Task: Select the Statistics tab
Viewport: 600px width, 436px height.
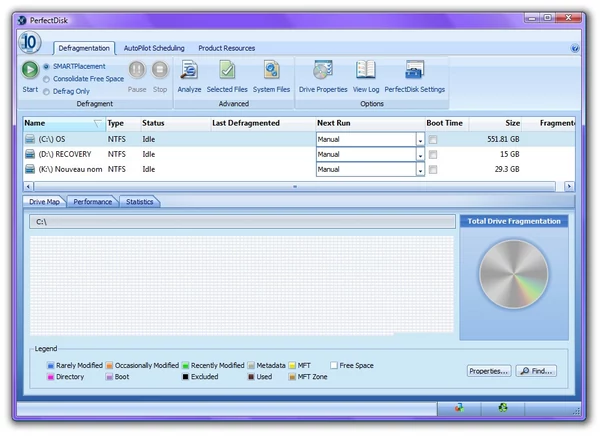Action: click(139, 202)
